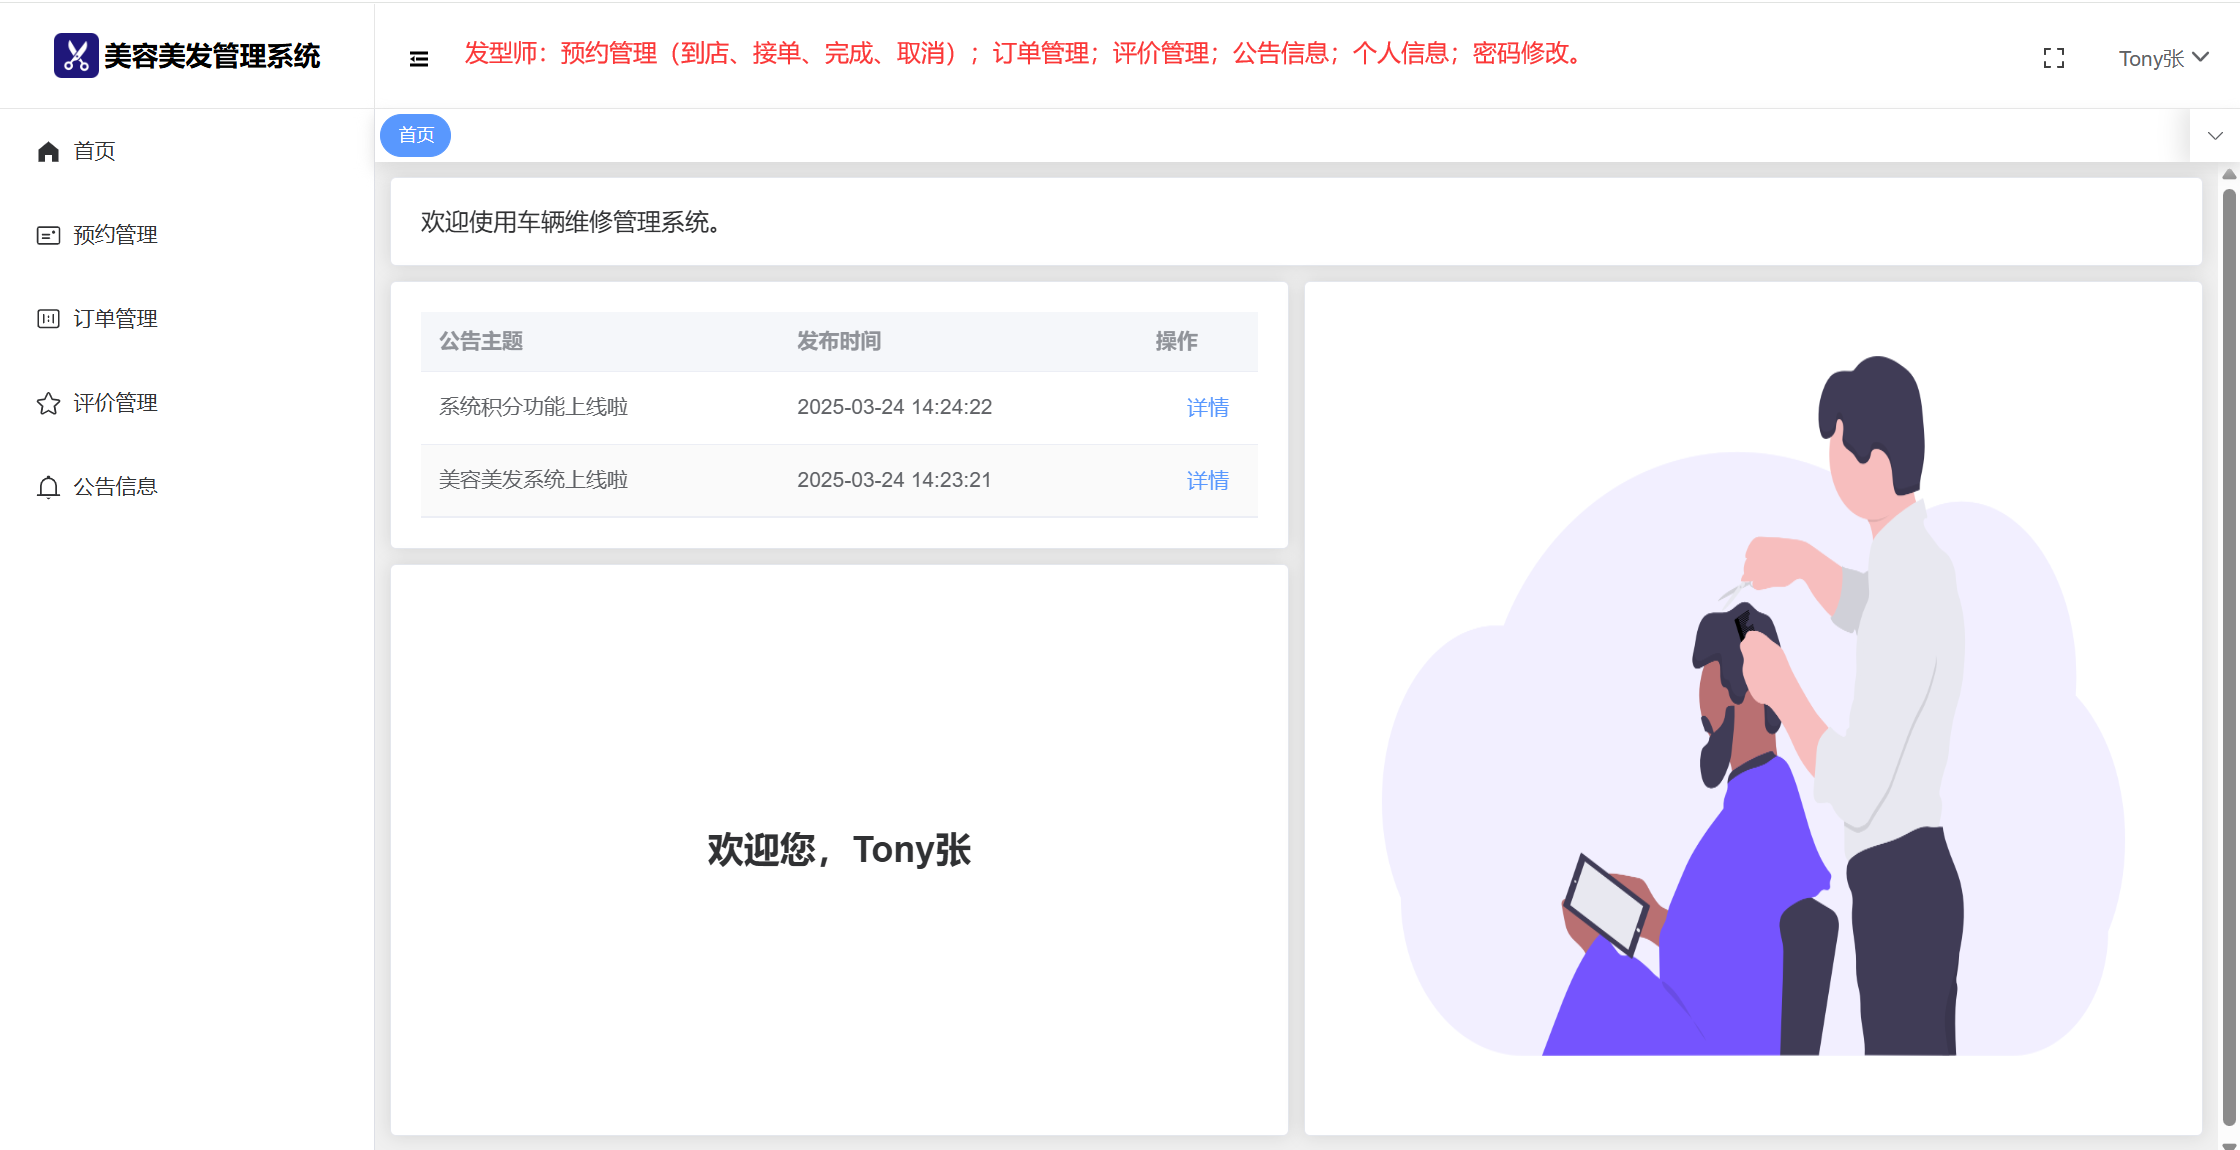The height and width of the screenshot is (1150, 2240).
Task: View 详情 for 美容美发系统上线啦
Action: tap(1207, 481)
